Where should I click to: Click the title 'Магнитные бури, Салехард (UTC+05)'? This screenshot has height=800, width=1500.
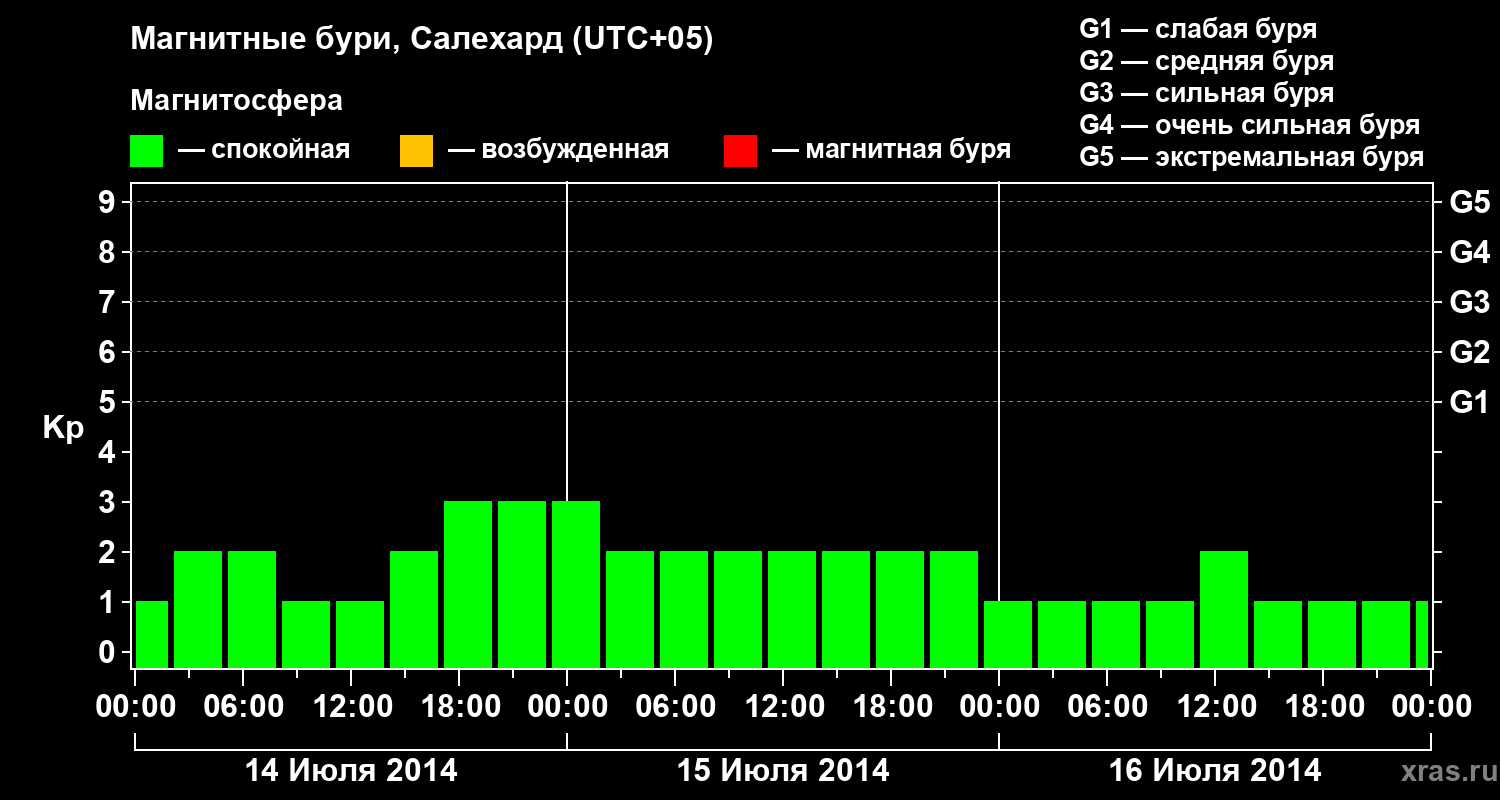pyautogui.click(x=422, y=40)
